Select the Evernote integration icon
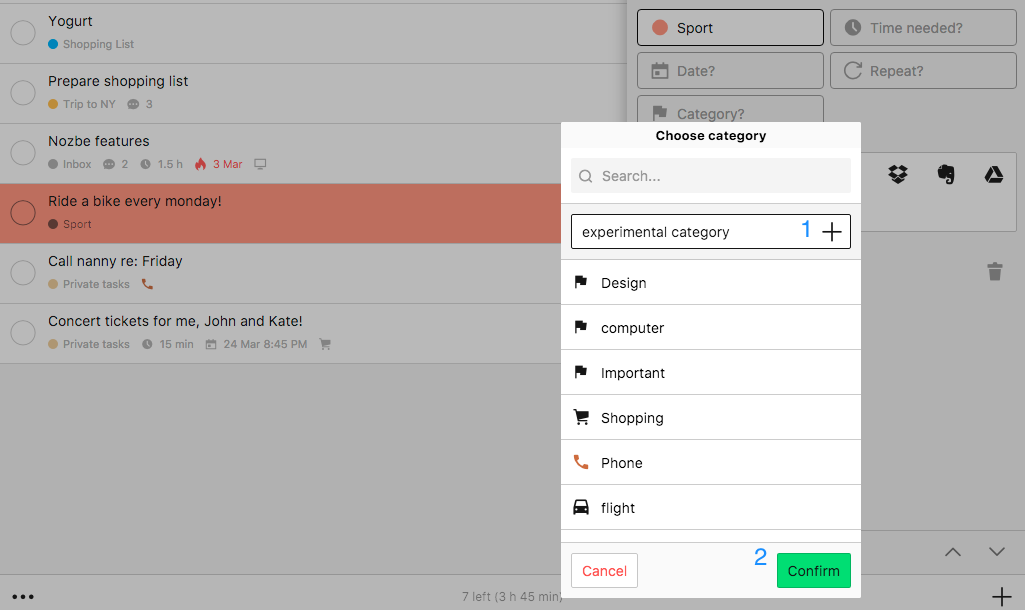This screenshot has height=610, width=1025. pyautogui.click(x=945, y=174)
